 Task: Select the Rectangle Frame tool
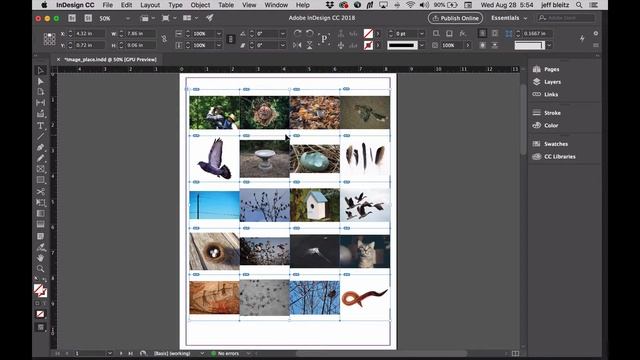[x=40, y=169]
